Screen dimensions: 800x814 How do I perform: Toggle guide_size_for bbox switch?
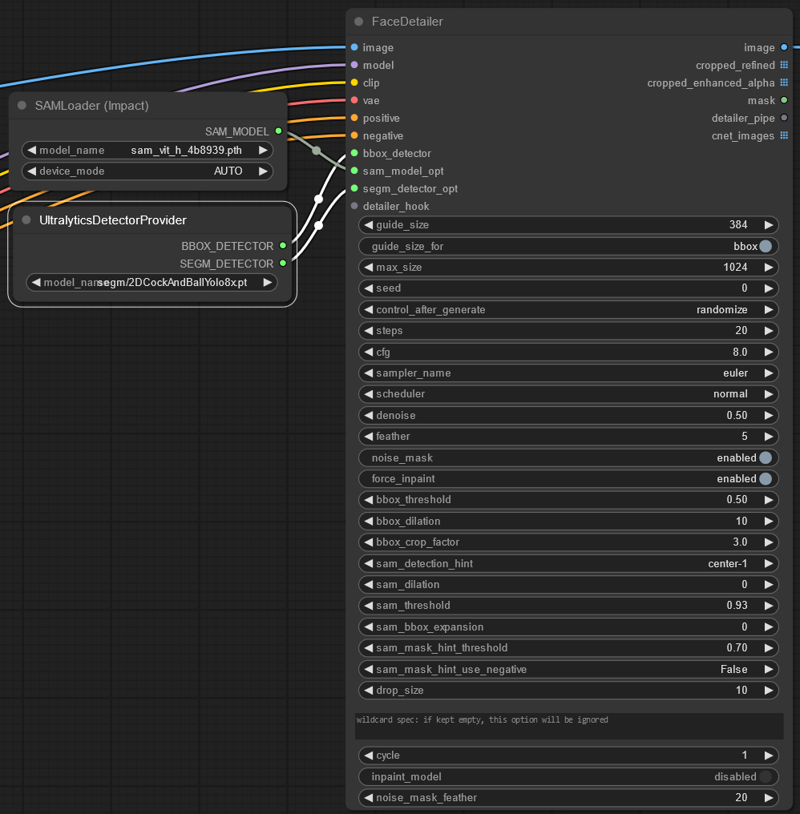pos(765,246)
